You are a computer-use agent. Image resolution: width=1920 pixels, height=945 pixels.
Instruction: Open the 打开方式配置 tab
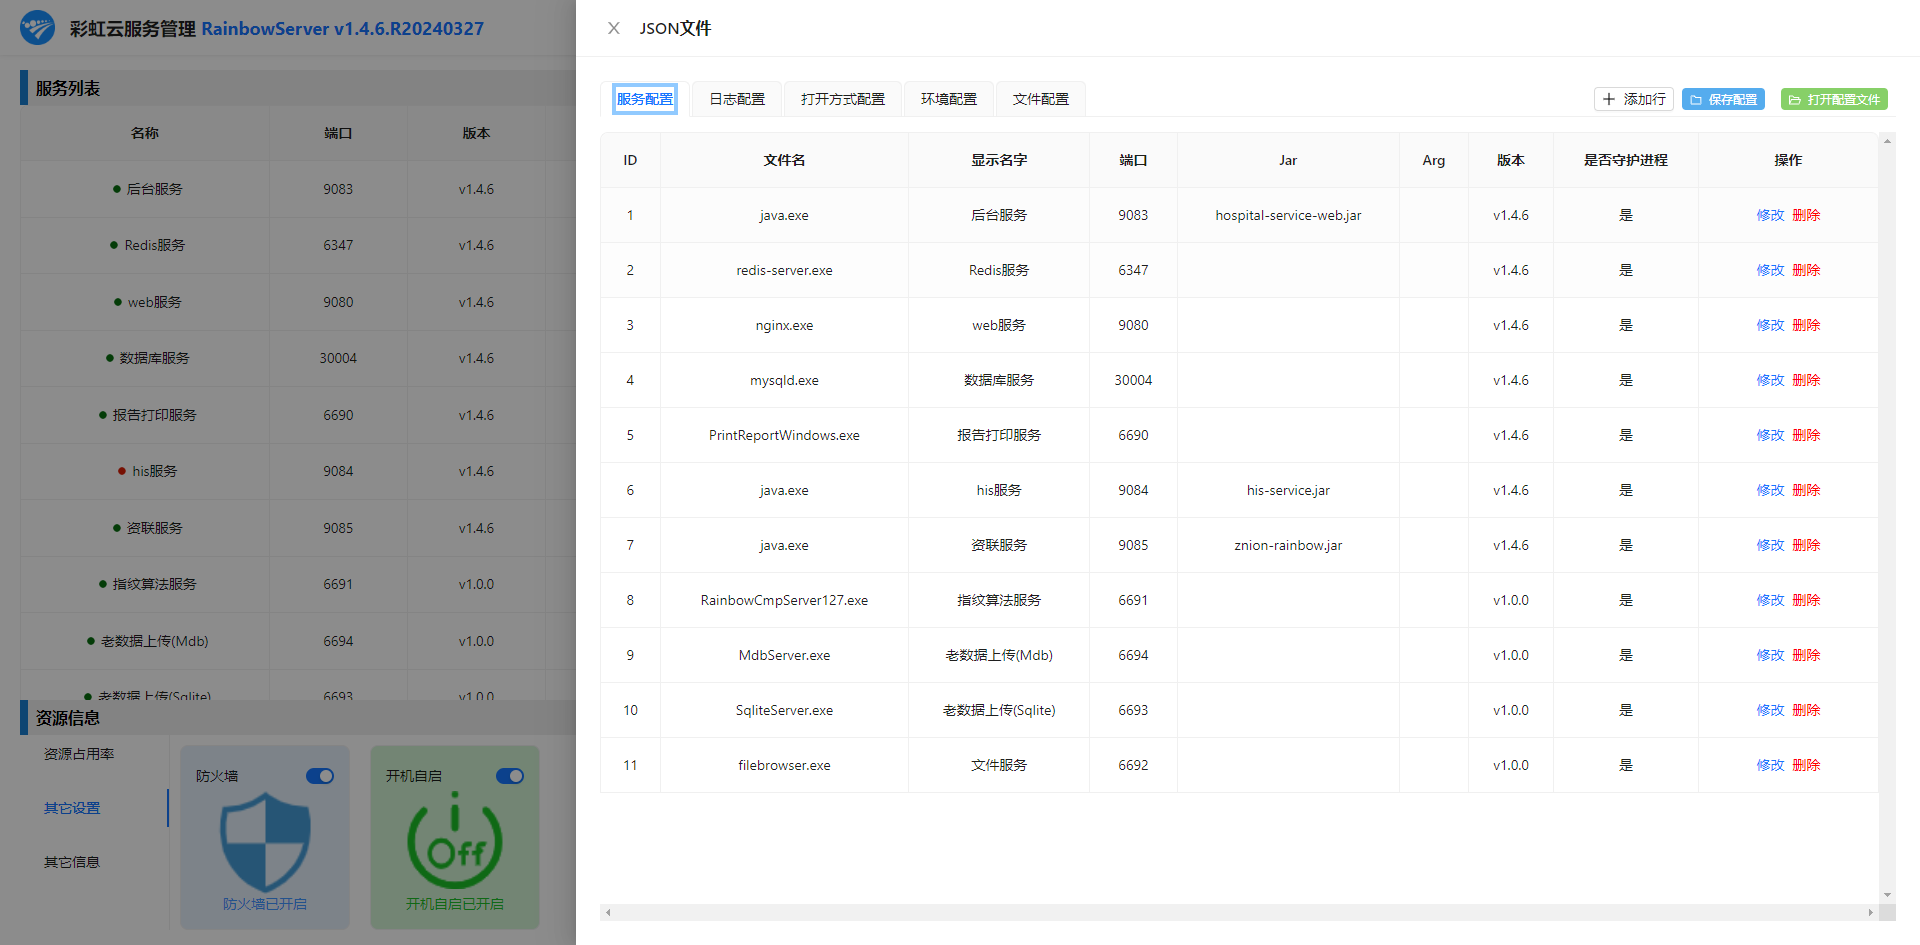tap(843, 99)
